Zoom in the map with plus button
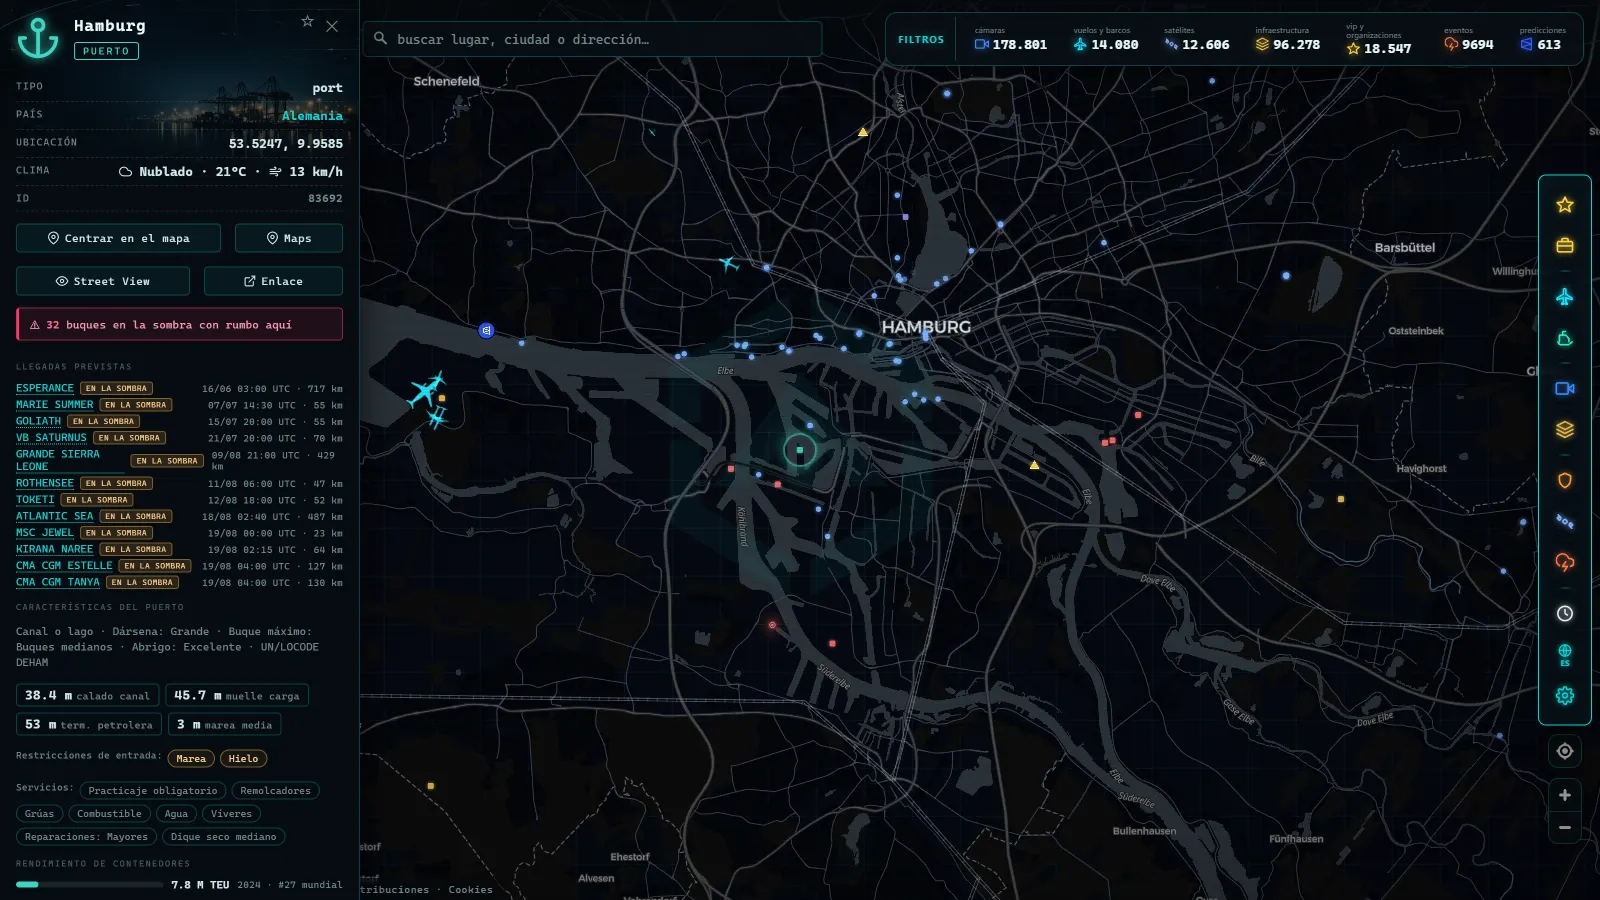Viewport: 1600px width, 900px height. click(1565, 795)
